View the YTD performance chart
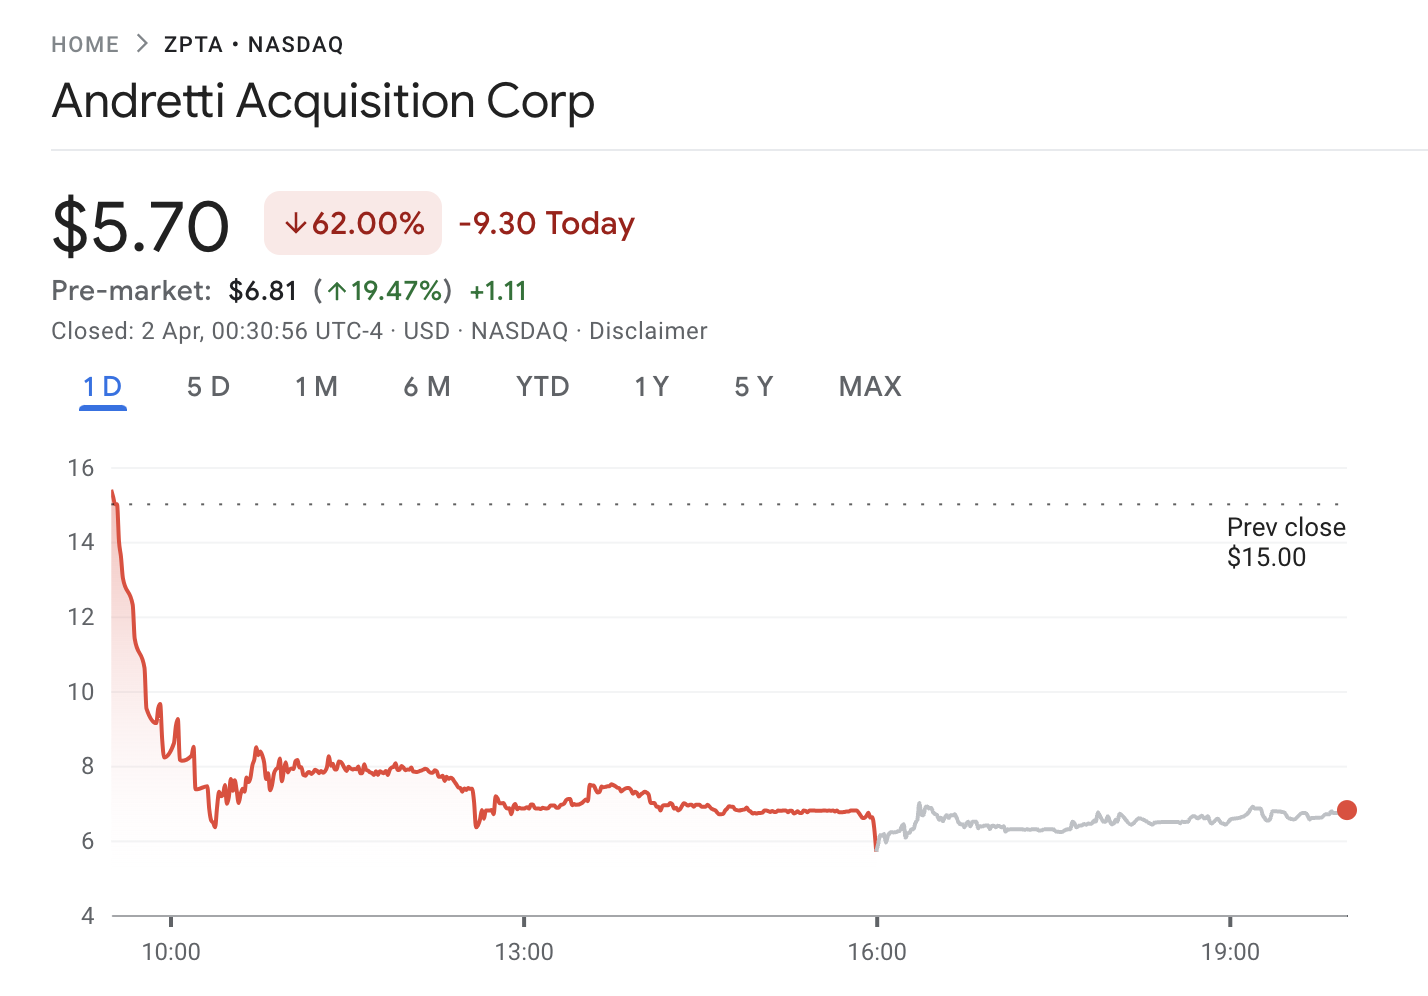This screenshot has height=996, width=1428. click(x=543, y=387)
